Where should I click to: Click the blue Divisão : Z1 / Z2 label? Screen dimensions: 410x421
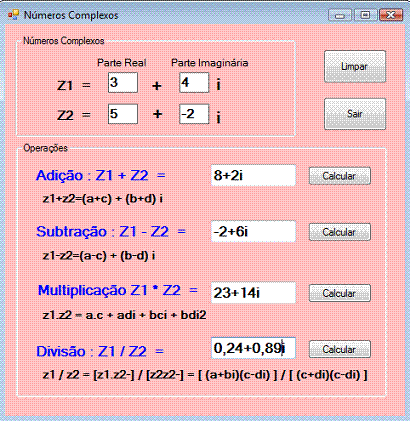(100, 351)
